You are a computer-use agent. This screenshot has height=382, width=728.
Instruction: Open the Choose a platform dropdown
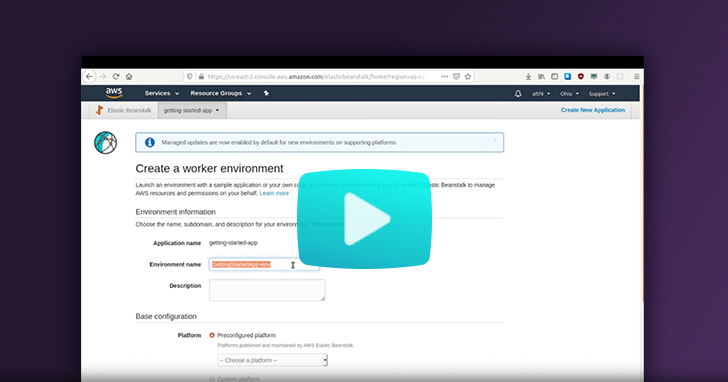(272, 360)
